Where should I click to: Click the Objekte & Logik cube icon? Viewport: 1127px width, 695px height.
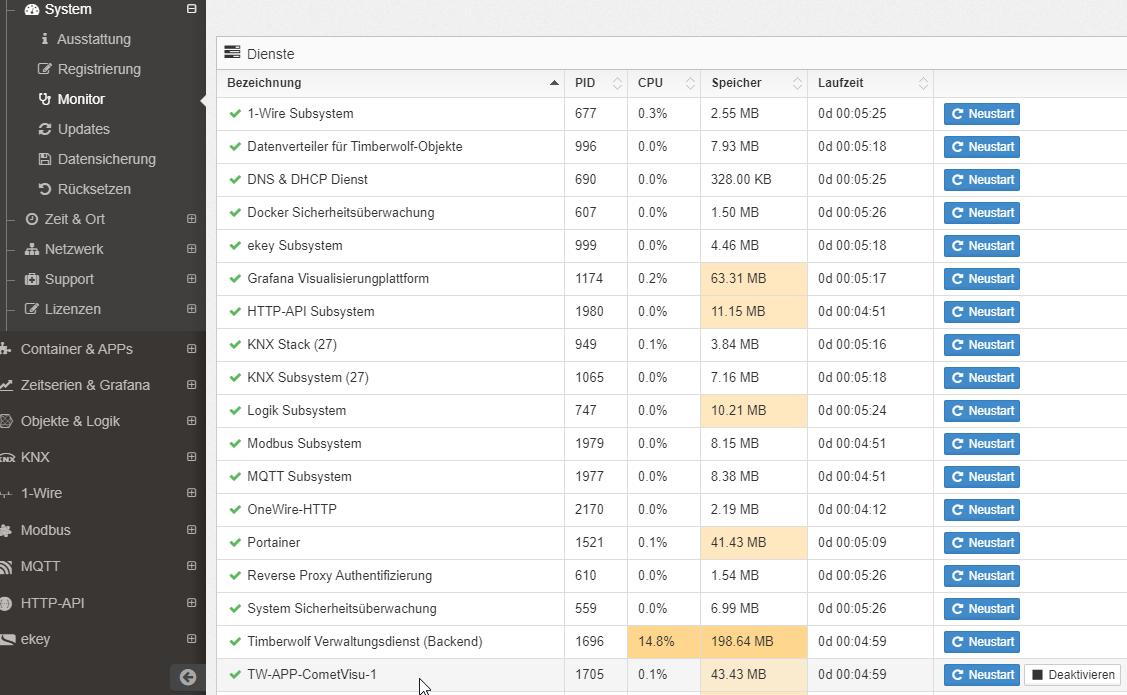(6, 421)
